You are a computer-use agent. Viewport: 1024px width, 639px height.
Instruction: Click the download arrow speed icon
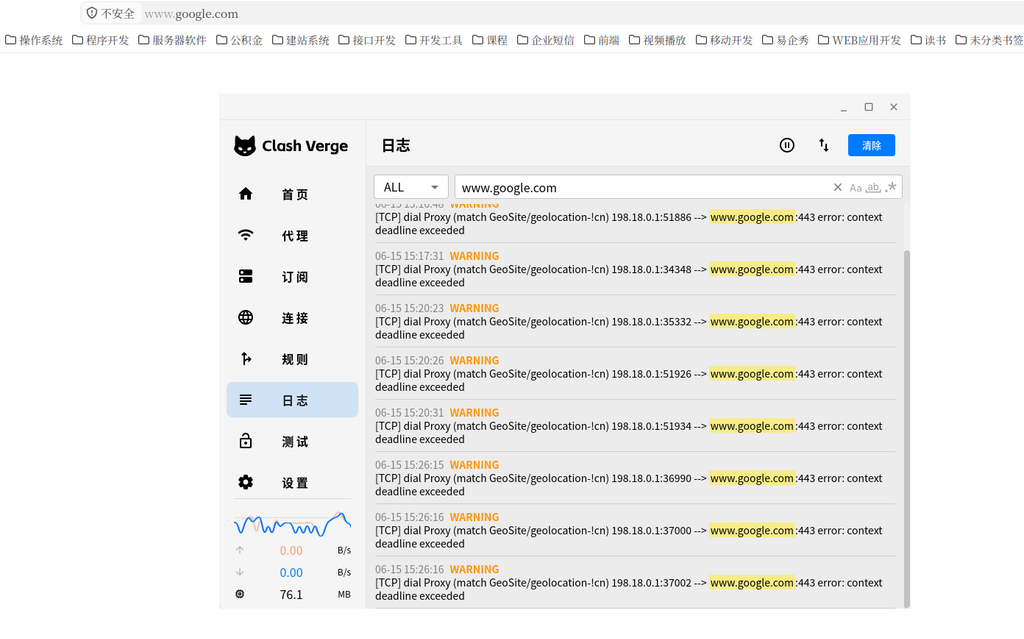click(240, 572)
